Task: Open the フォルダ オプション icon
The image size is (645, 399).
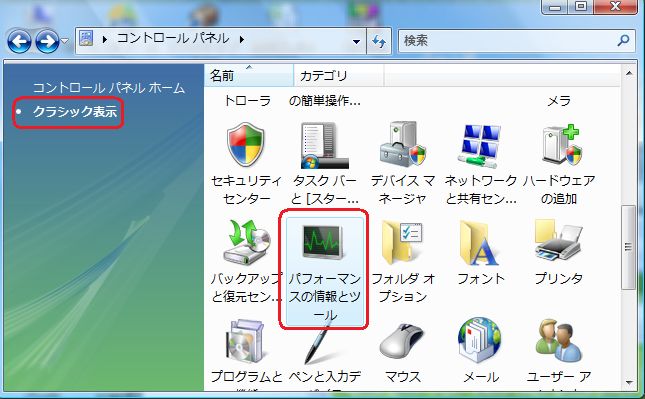Action: pos(402,243)
